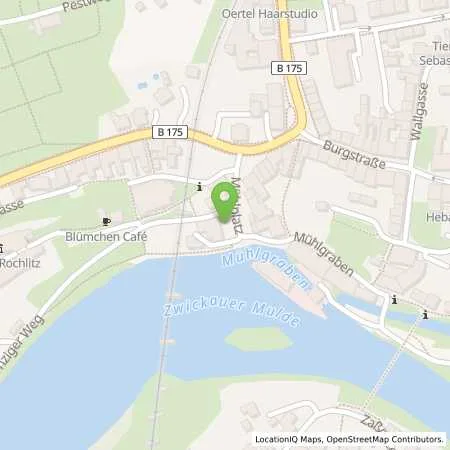Click the B 175 road shield on the western road
The width and height of the screenshot is (450, 450).
[x=170, y=132]
